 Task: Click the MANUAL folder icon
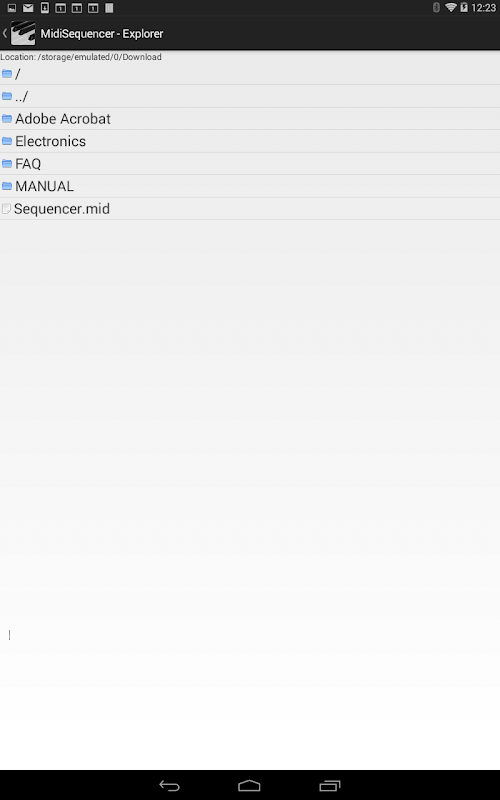[7, 186]
